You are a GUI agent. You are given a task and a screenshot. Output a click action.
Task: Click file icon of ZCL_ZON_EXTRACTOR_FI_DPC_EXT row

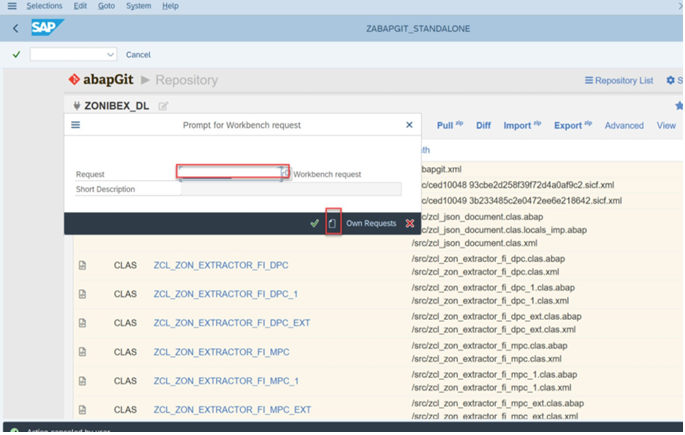point(82,323)
